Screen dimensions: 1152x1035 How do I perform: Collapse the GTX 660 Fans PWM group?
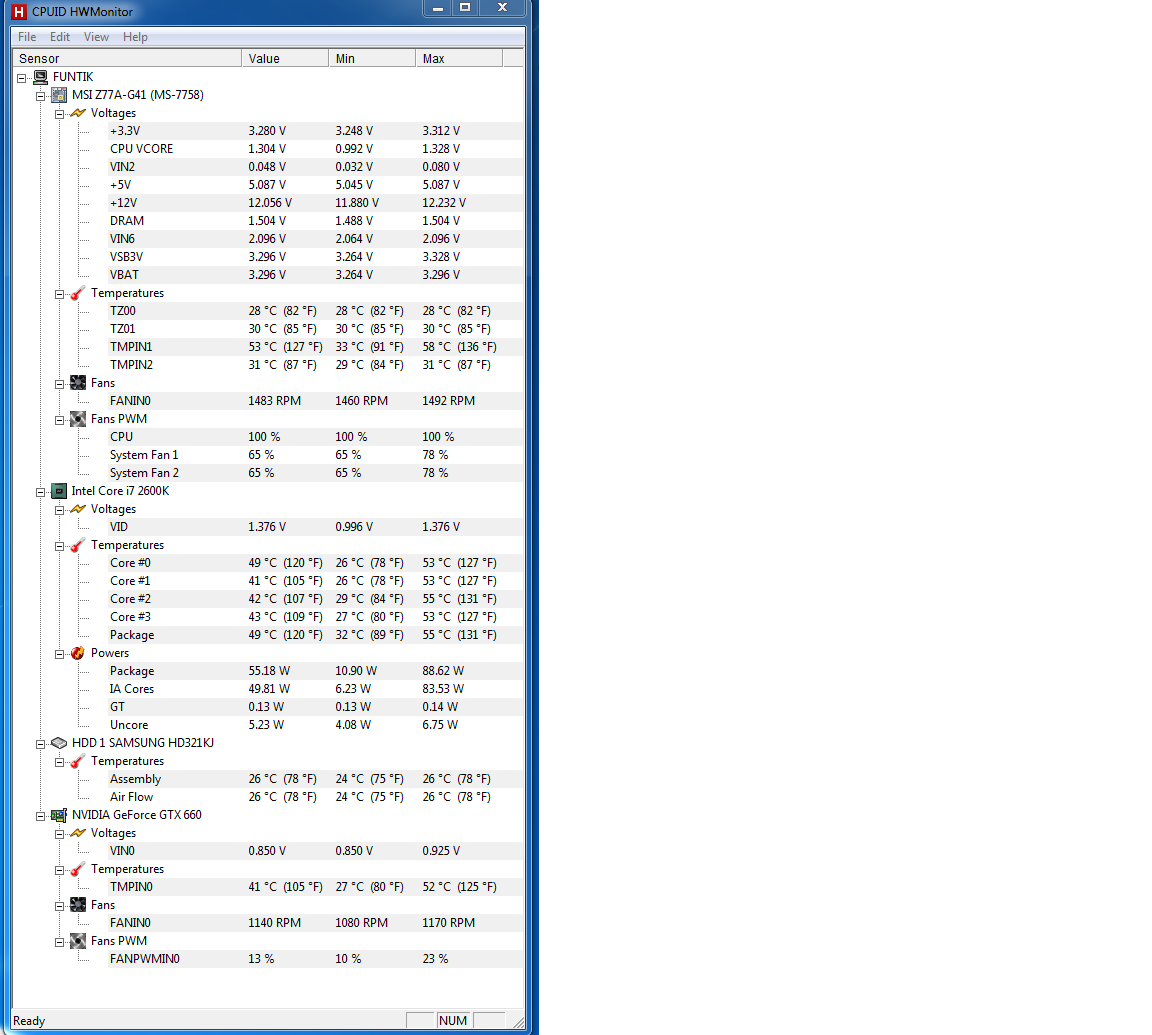click(x=60, y=942)
